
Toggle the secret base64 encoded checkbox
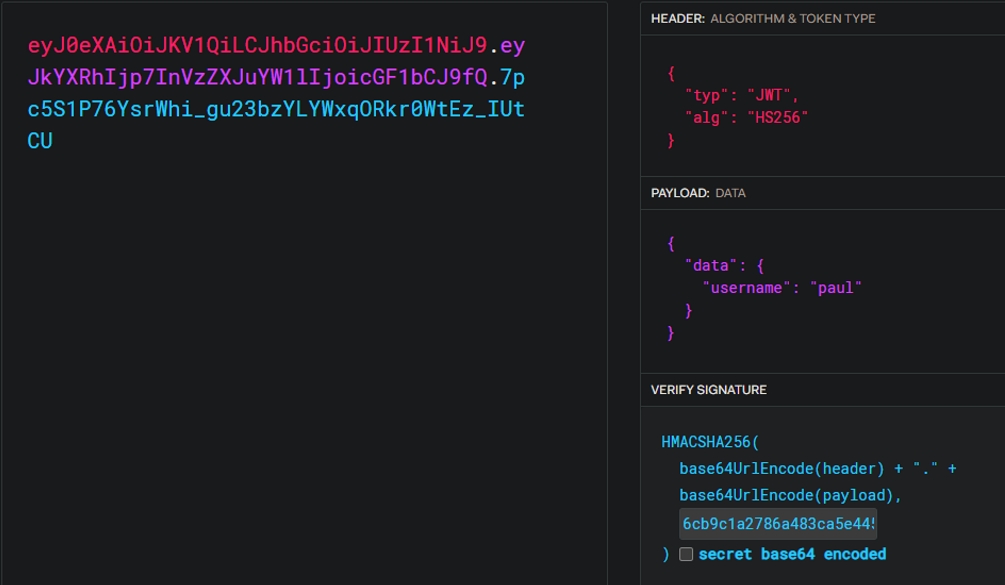pyautogui.click(x=686, y=554)
